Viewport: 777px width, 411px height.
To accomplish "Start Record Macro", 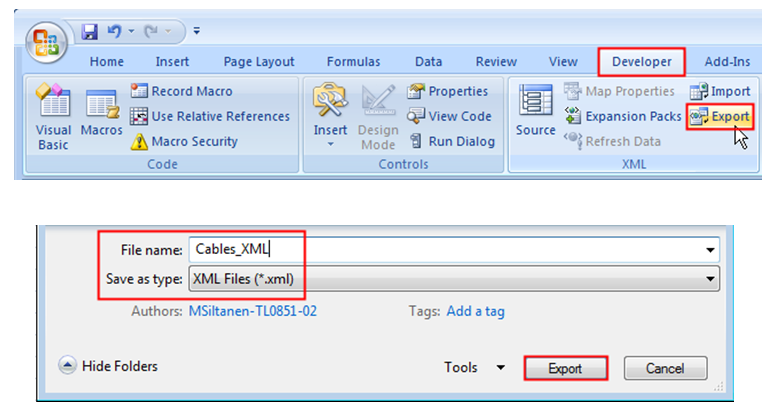I will click(181, 91).
